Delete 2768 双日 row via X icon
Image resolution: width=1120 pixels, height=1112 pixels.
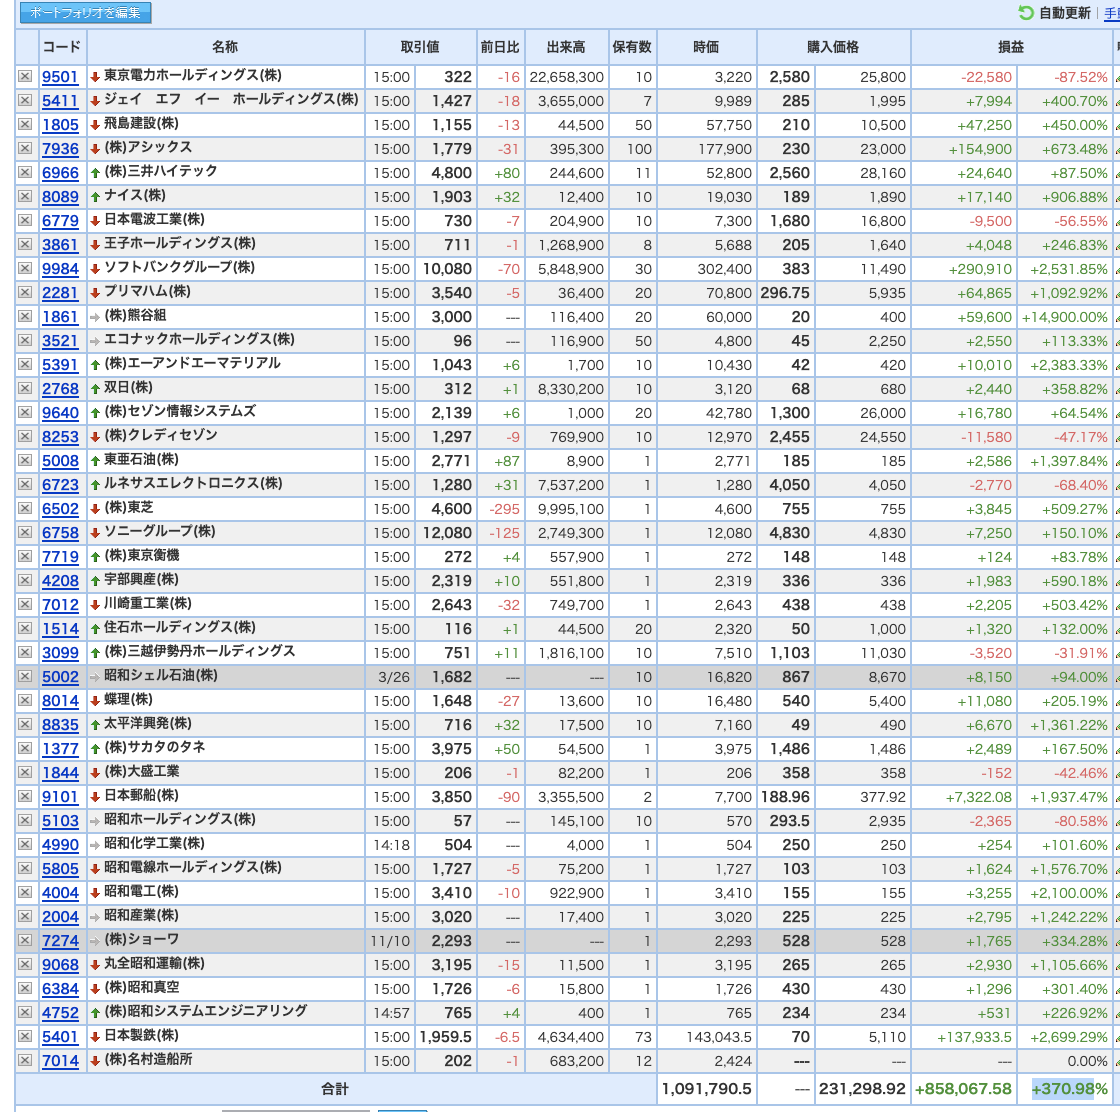click(x=25, y=389)
